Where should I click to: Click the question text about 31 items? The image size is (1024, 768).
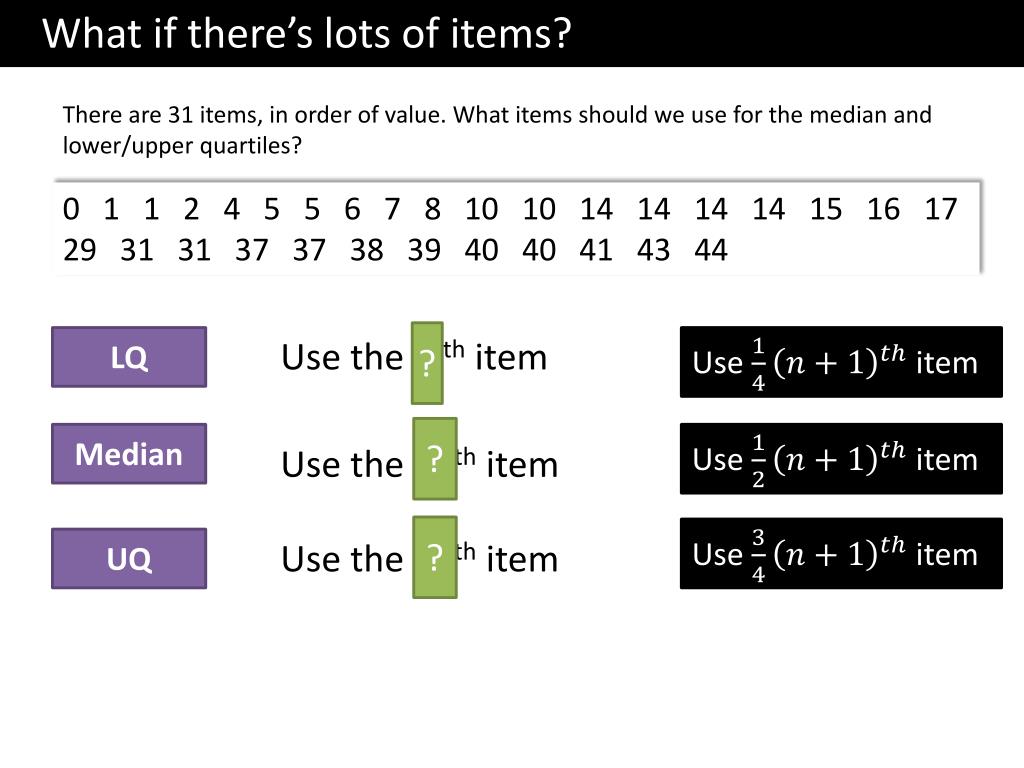pos(496,130)
